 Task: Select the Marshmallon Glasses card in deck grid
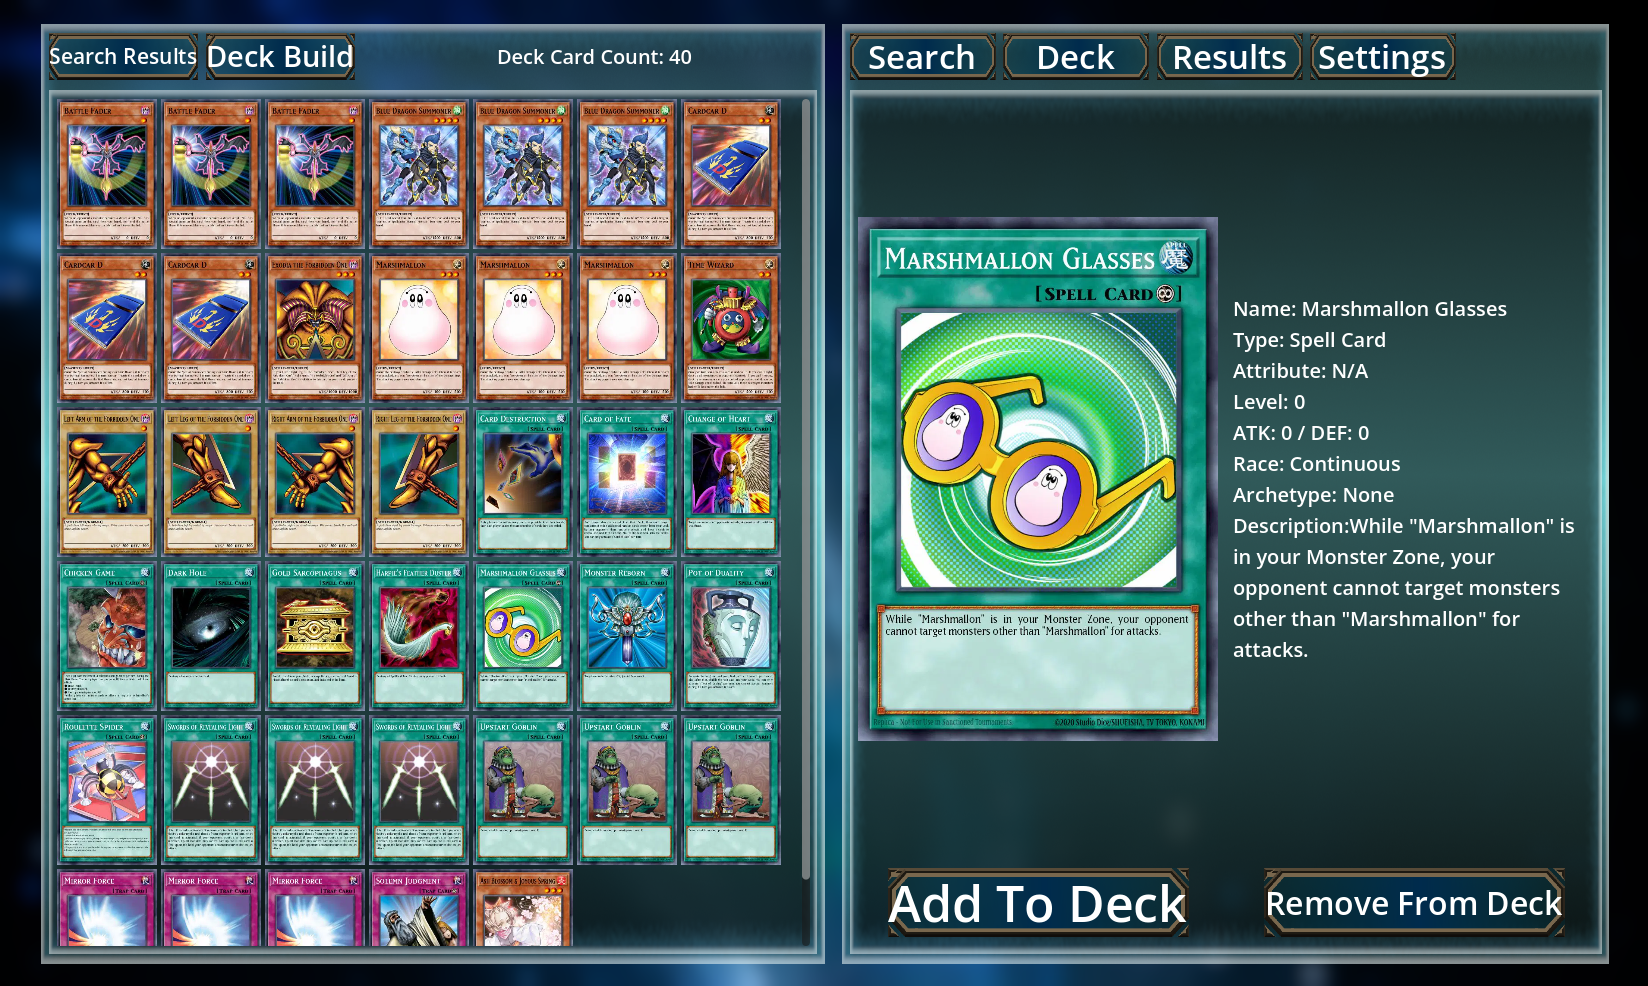tap(522, 636)
